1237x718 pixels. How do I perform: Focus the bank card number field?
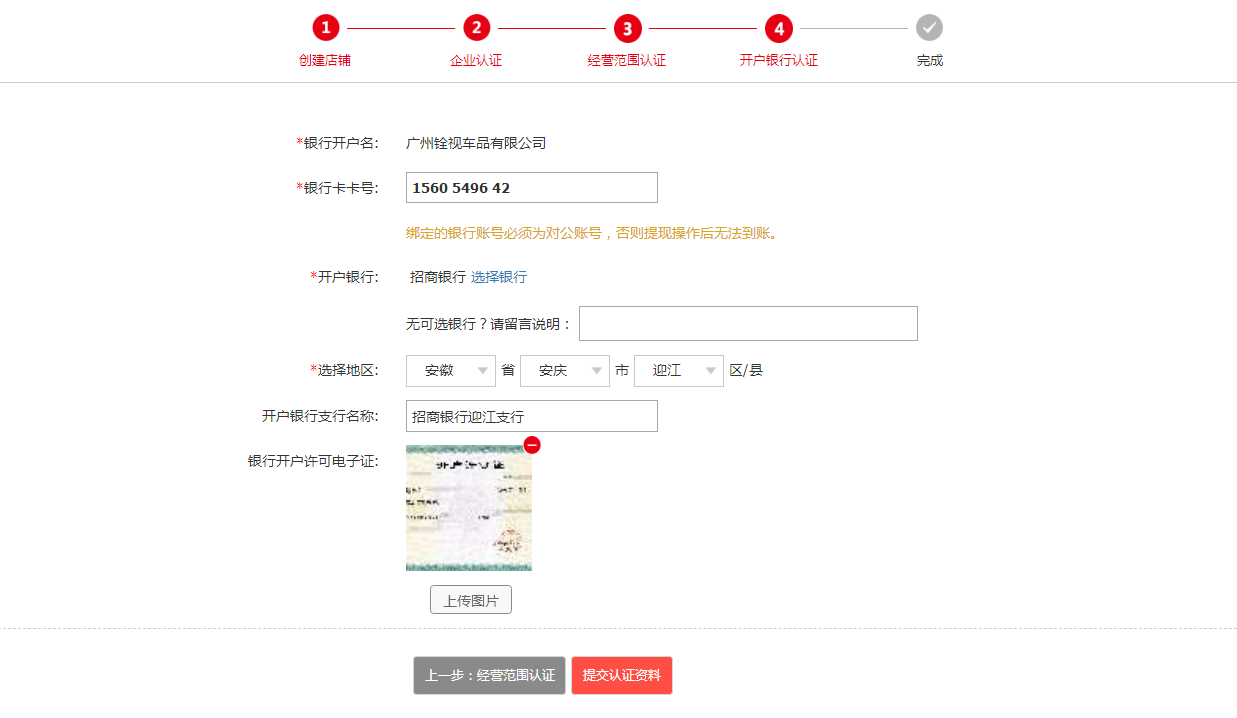tap(532, 187)
